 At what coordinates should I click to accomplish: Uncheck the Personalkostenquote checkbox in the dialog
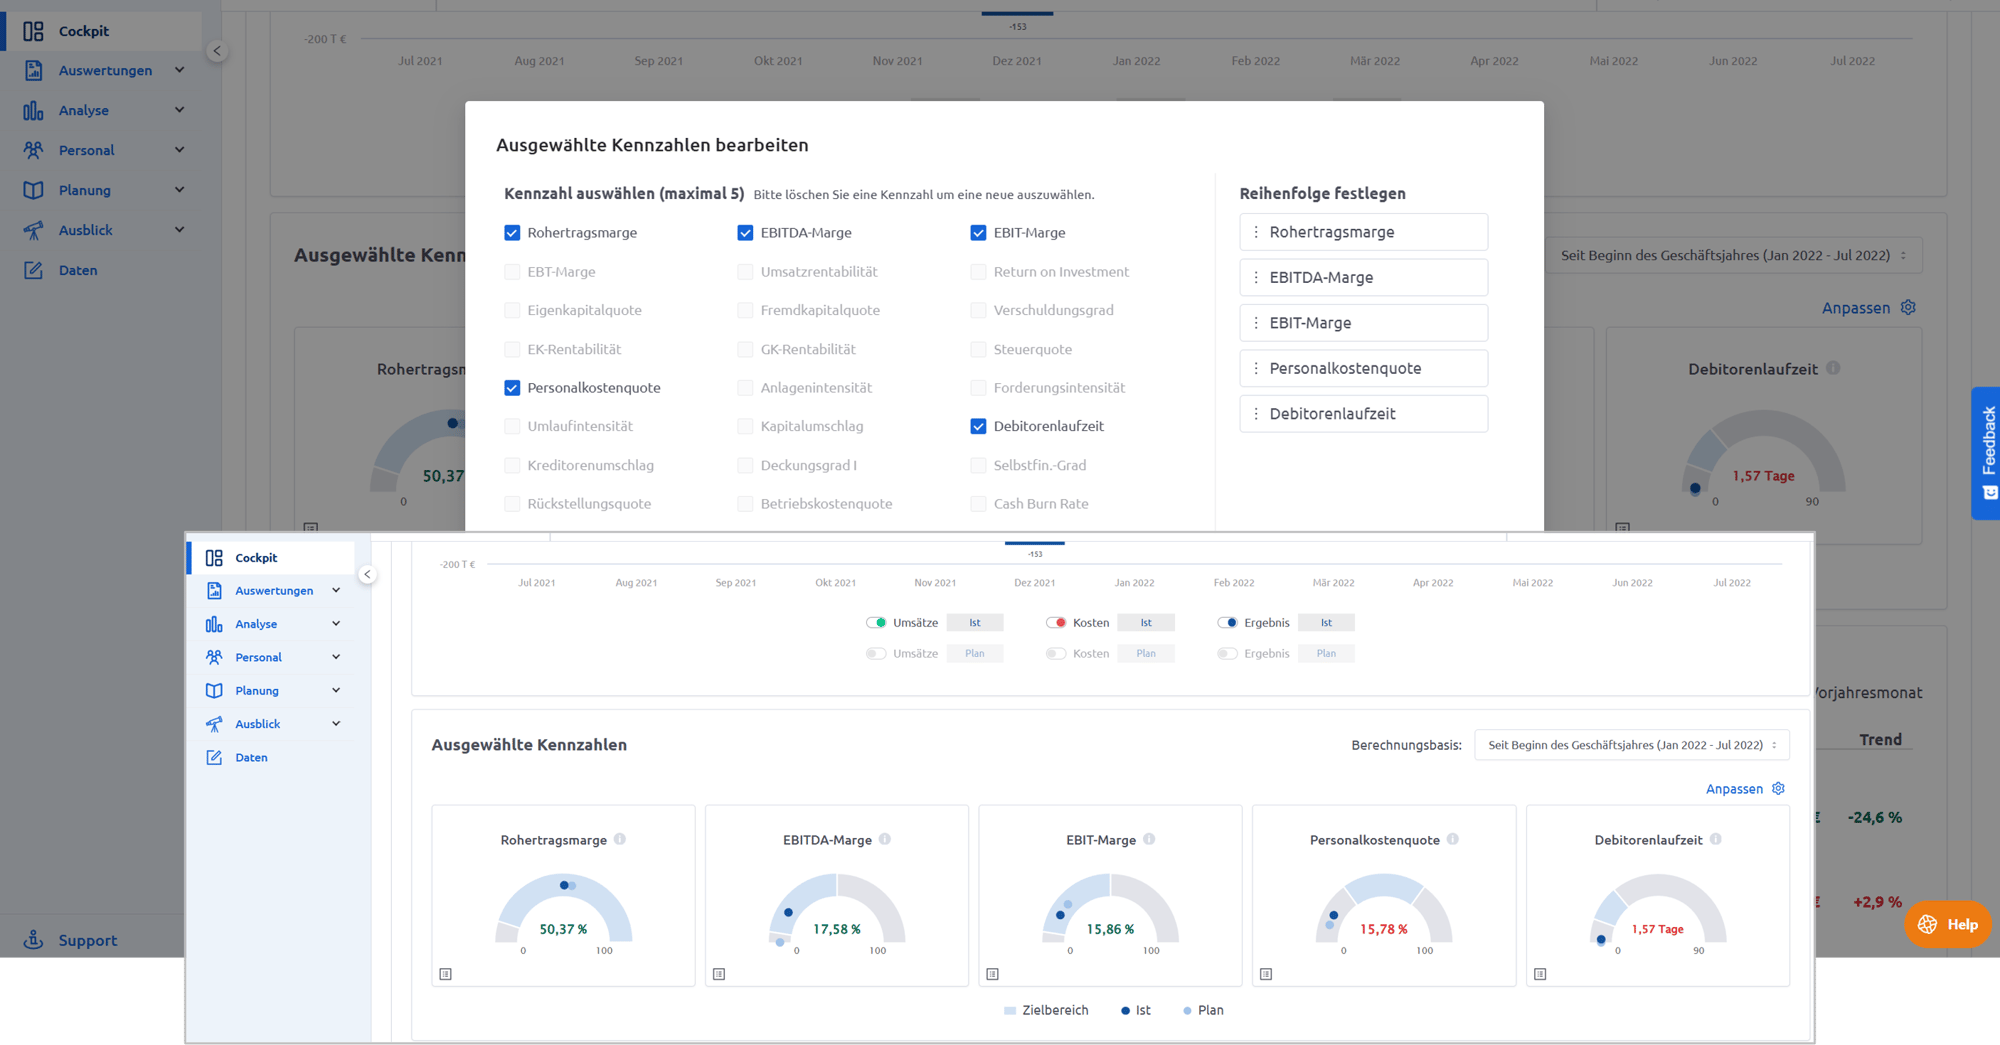512,388
